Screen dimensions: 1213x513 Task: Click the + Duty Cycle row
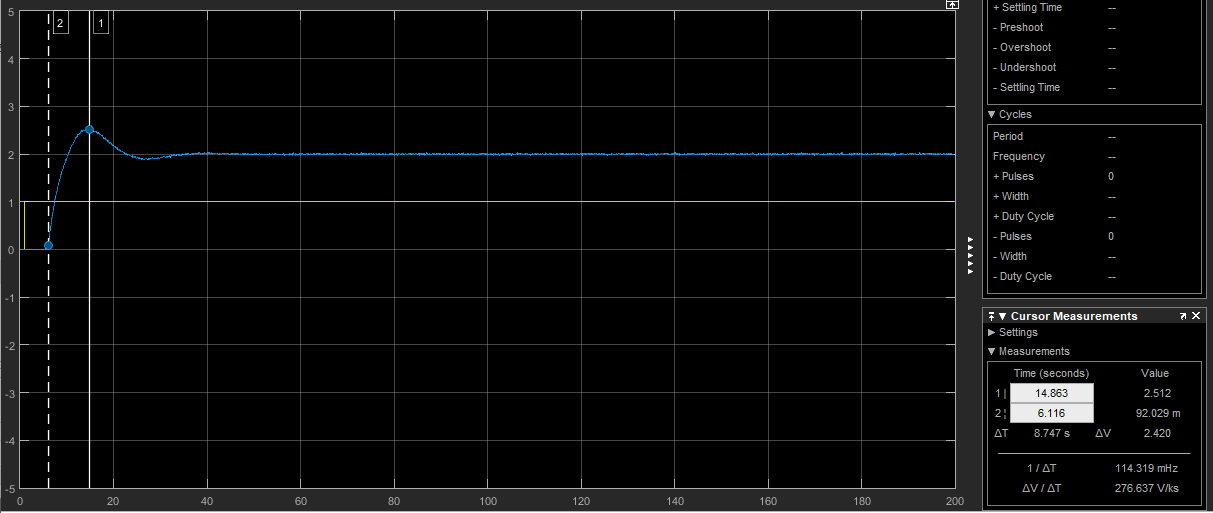pos(1095,216)
